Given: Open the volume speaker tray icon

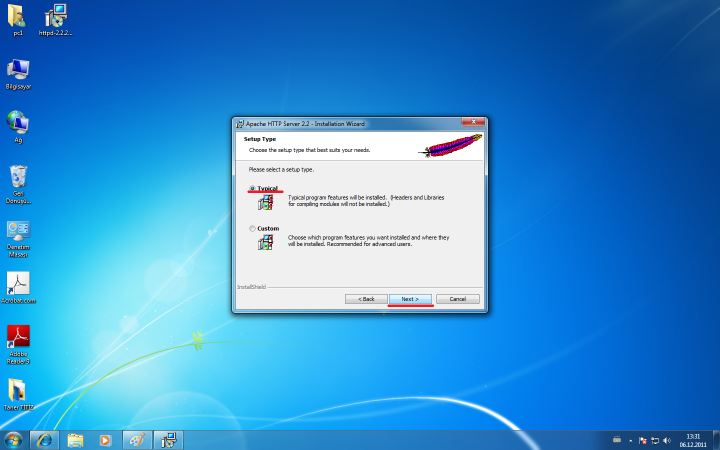Looking at the screenshot, I should coord(667,440).
